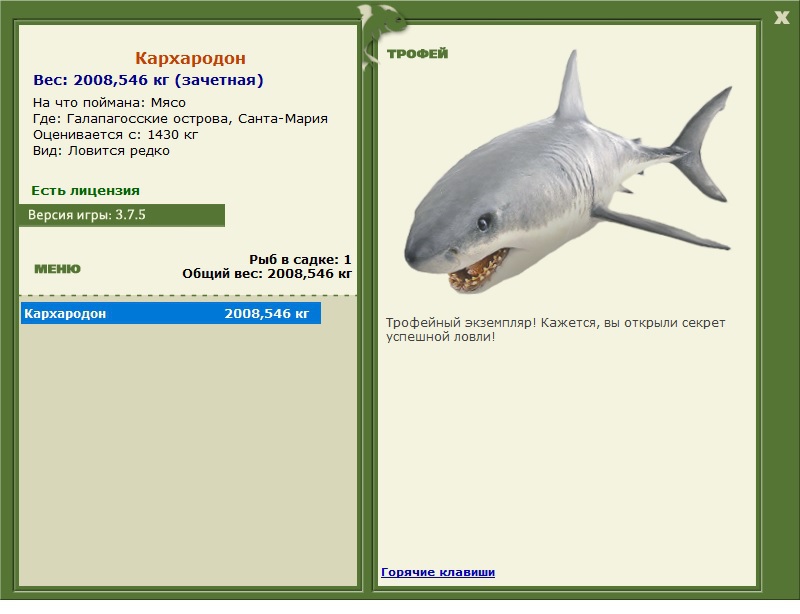This screenshot has width=800, height=614.
Task: Click the shark trophy image
Action: pyautogui.click(x=568, y=171)
